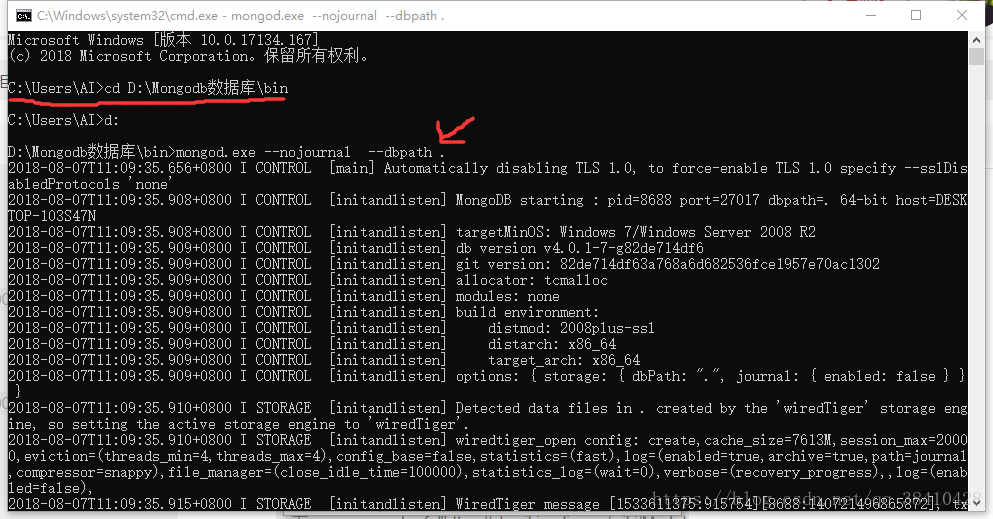Maximize the cmd.exe window
This screenshot has width=993, height=519.
pos(916,15)
